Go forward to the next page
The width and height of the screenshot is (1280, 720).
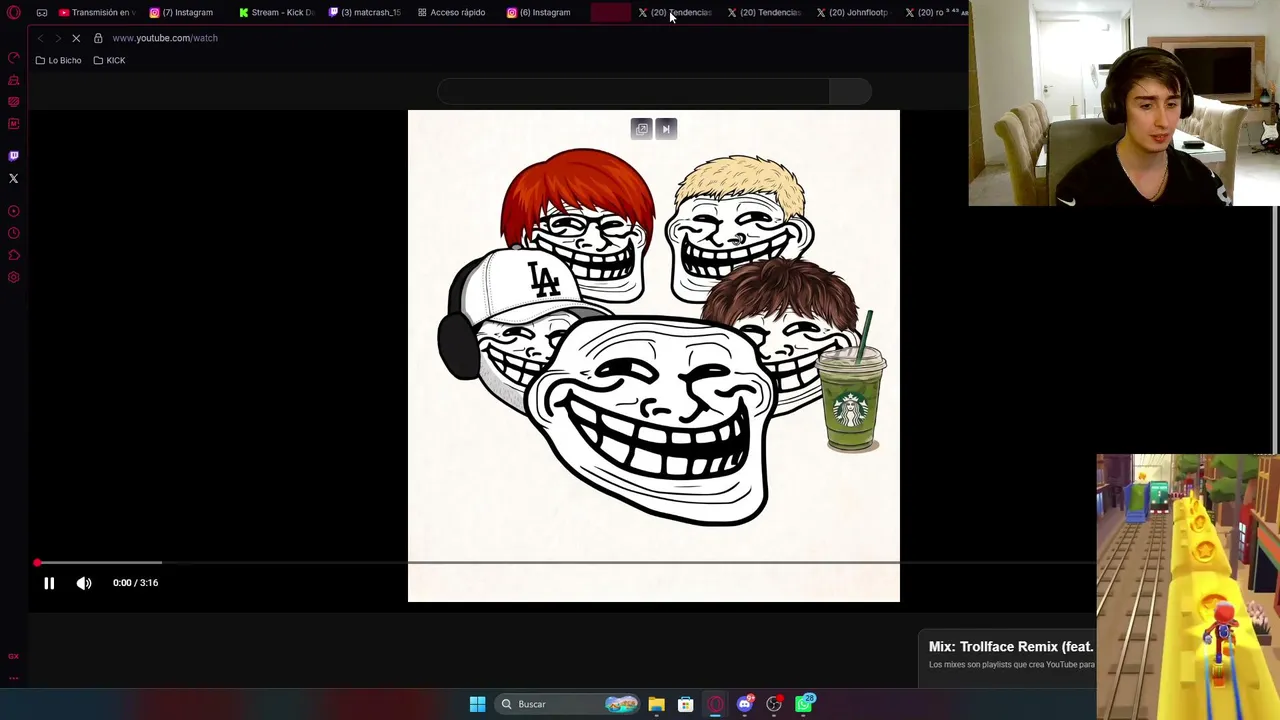tap(57, 38)
